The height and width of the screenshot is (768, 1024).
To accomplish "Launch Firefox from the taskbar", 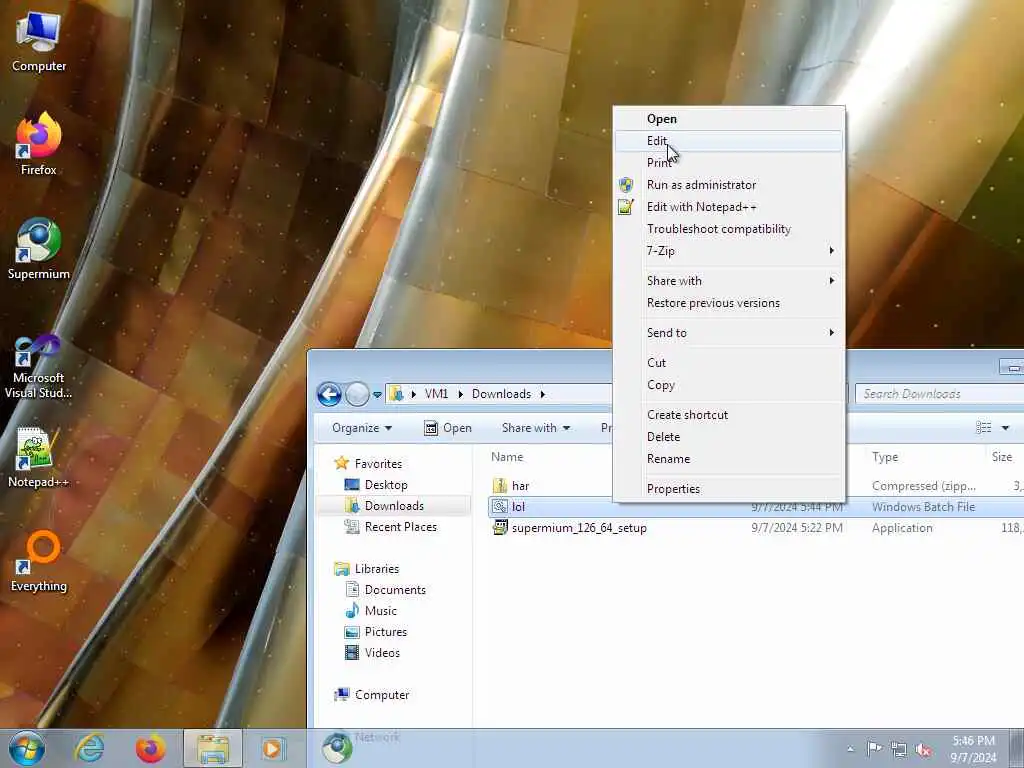I will (150, 748).
